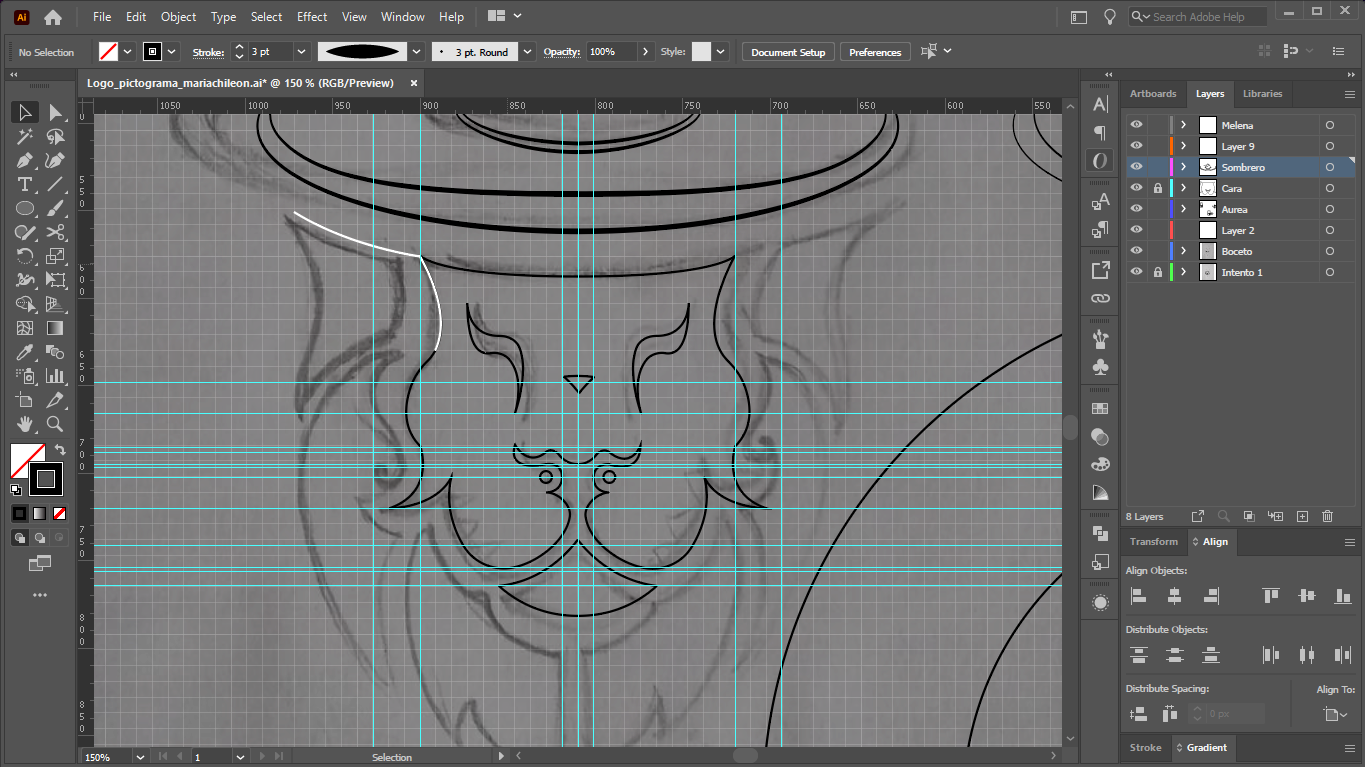Expand the Sombrero layer contents
The image size is (1365, 767).
[1184, 167]
